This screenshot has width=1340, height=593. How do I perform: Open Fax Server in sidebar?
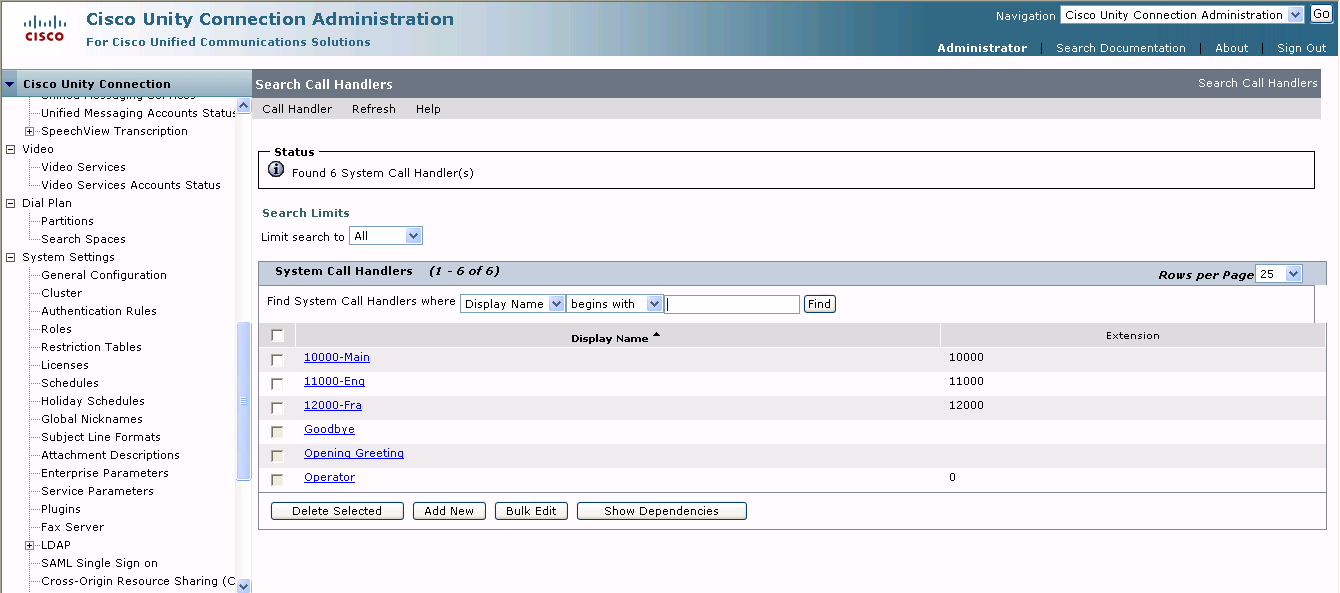coord(72,527)
